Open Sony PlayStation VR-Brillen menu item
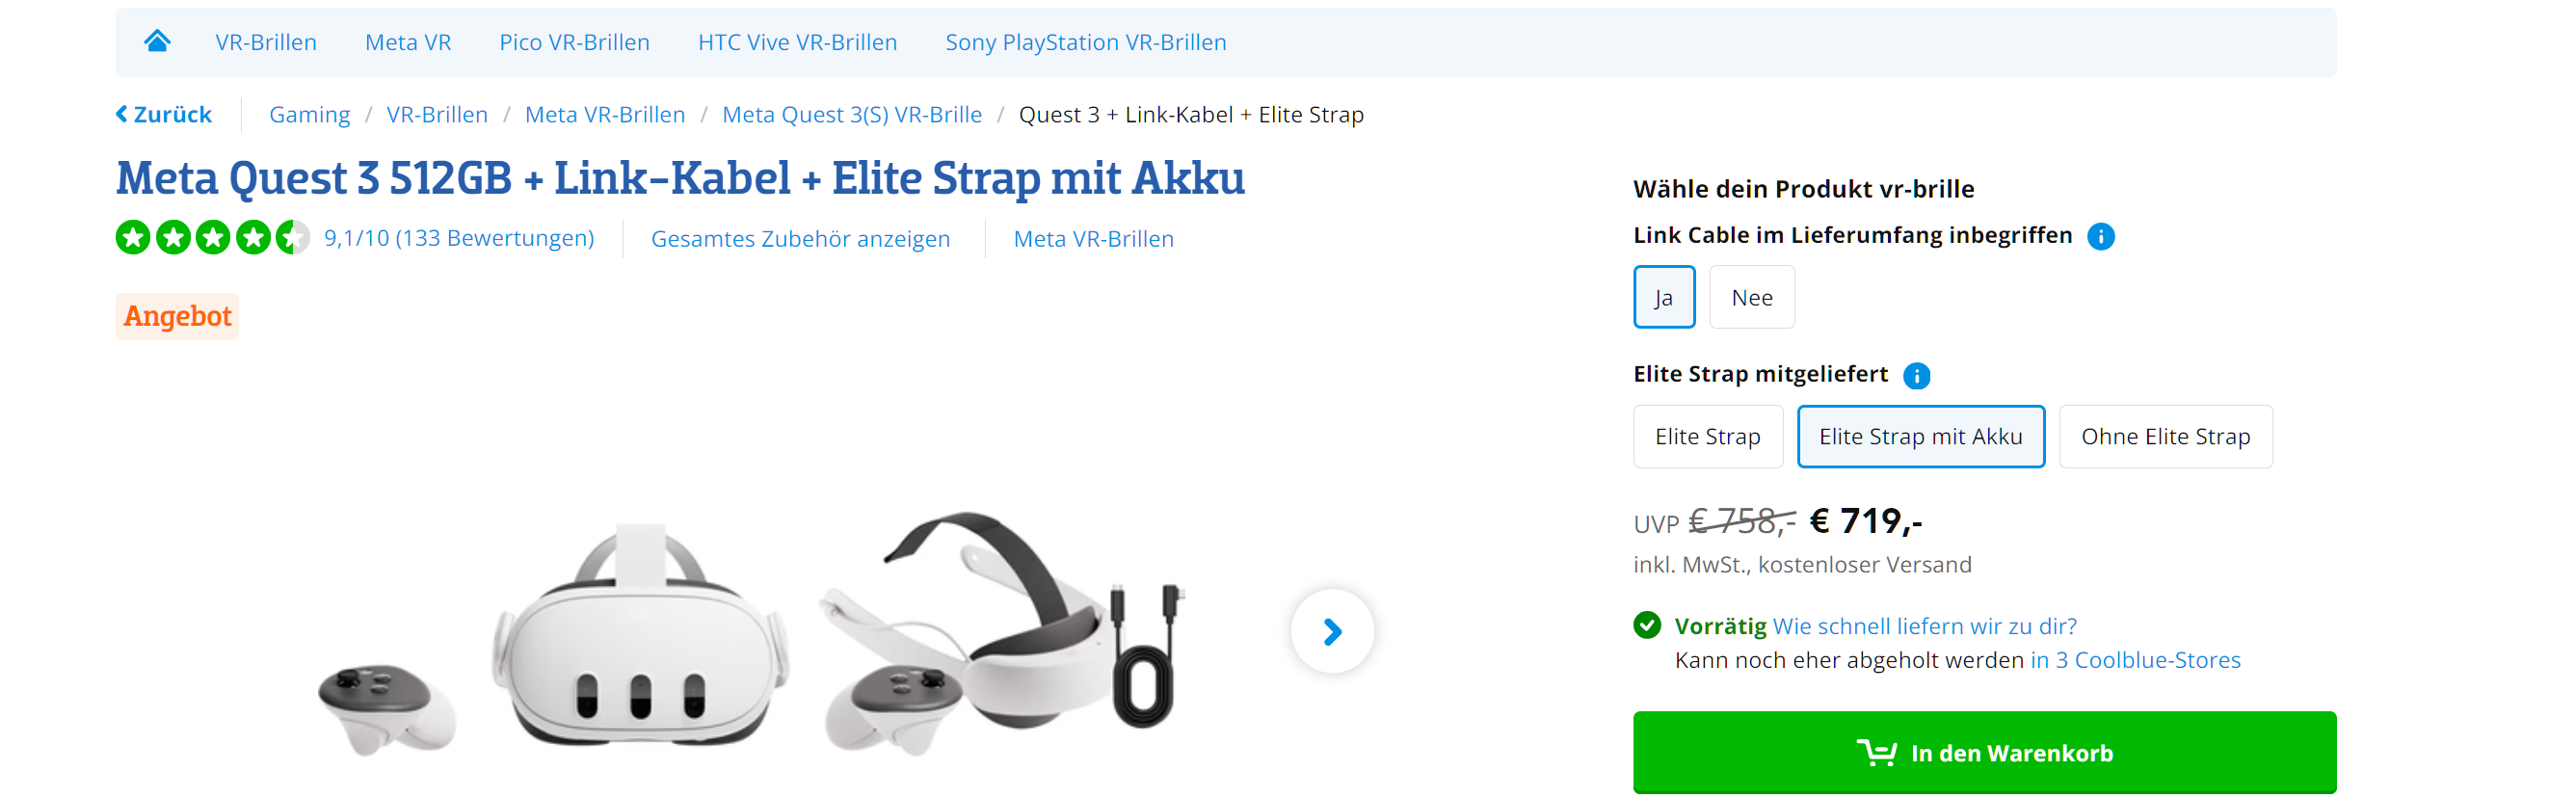 pos(1086,42)
